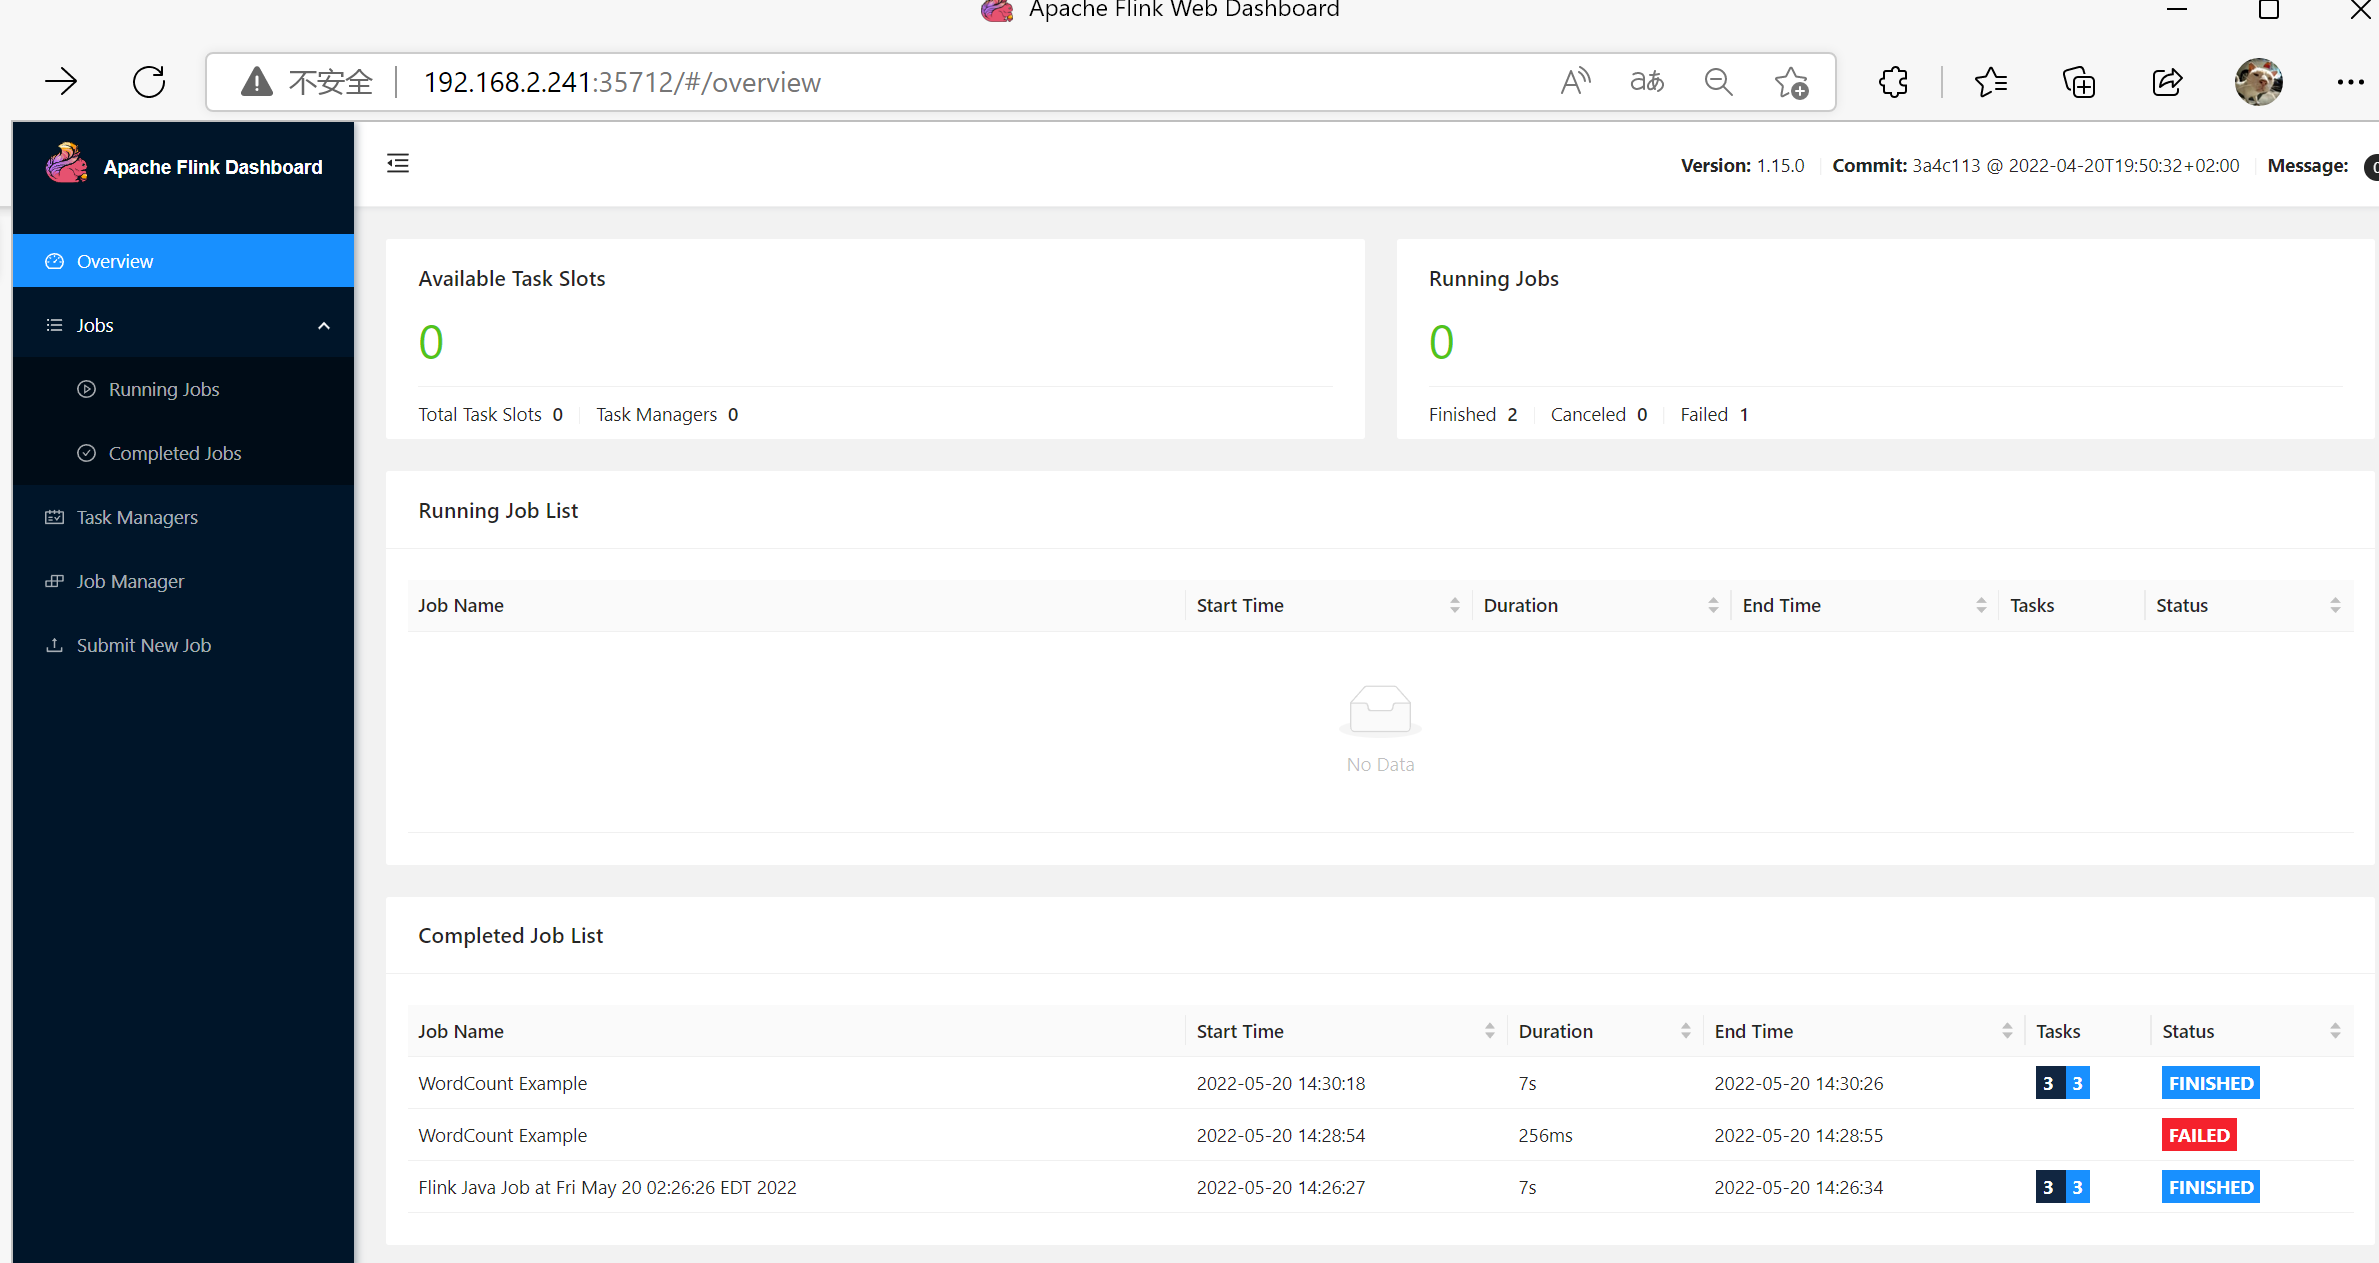
Task: Open the browser extensions puzzle icon
Action: coord(1893,82)
